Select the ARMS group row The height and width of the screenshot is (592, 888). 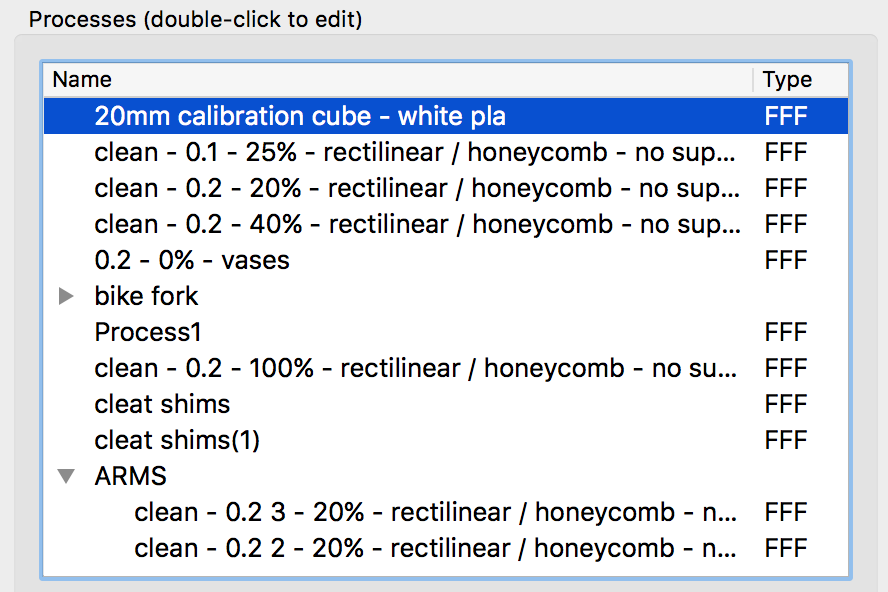coord(446,476)
